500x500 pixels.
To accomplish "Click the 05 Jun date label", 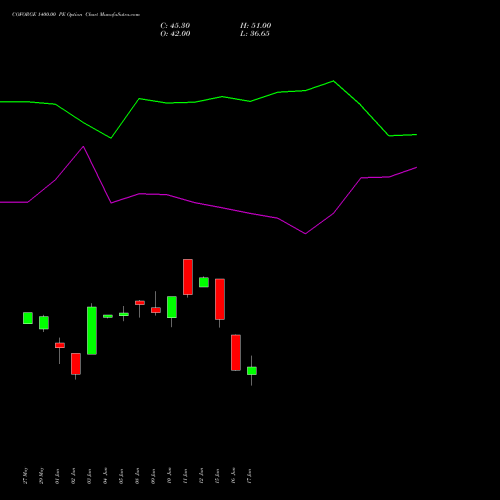I will point(122,476).
